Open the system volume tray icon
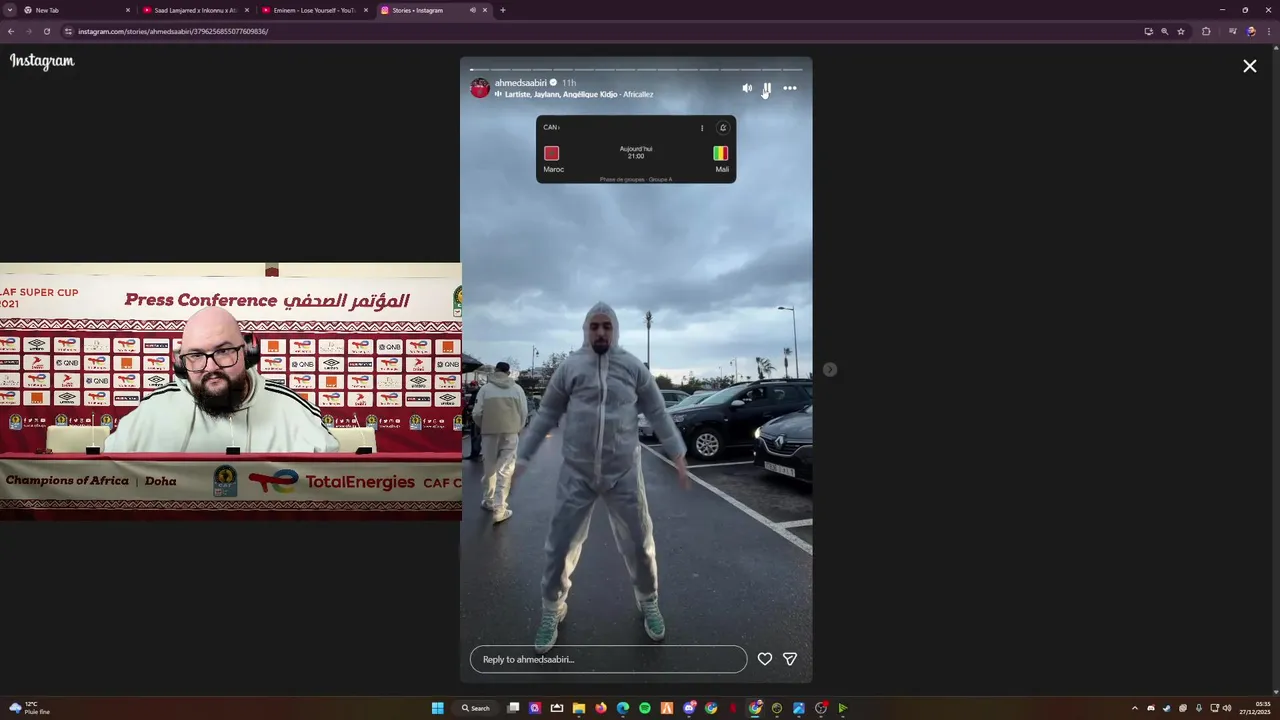This screenshot has width=1280, height=720. click(1227, 708)
